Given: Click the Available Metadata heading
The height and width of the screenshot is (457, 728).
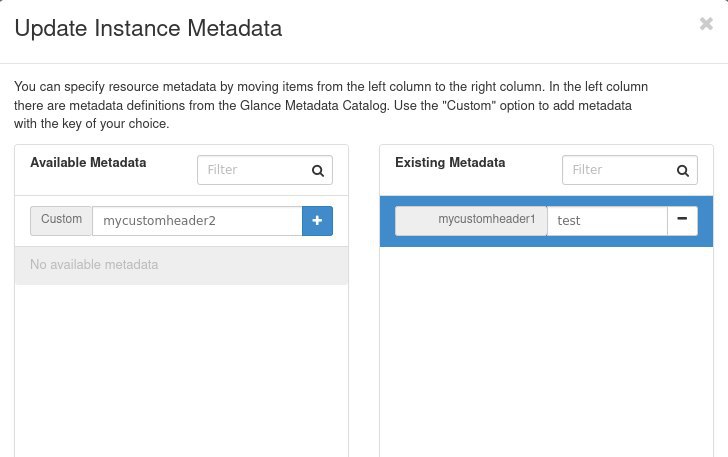Looking at the screenshot, I should point(88,163).
